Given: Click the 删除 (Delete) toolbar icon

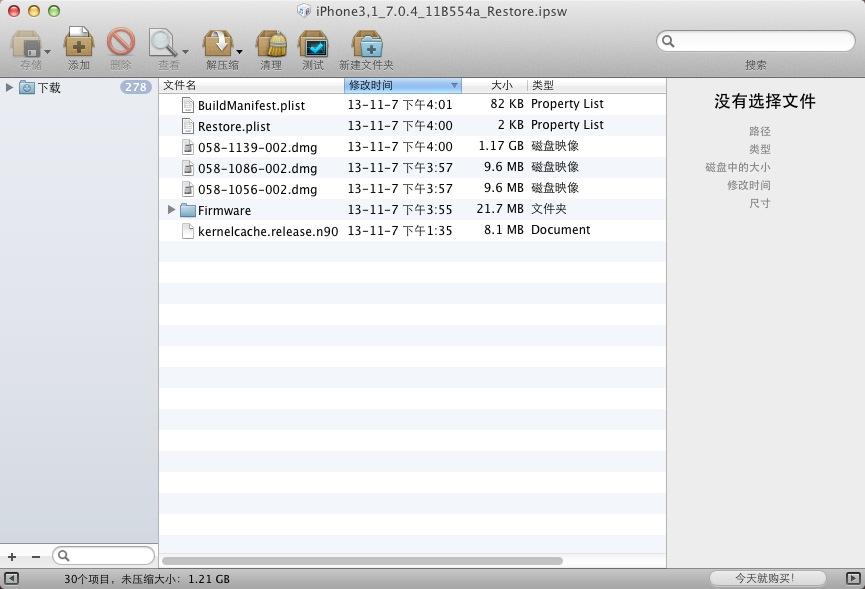Looking at the screenshot, I should click(121, 42).
